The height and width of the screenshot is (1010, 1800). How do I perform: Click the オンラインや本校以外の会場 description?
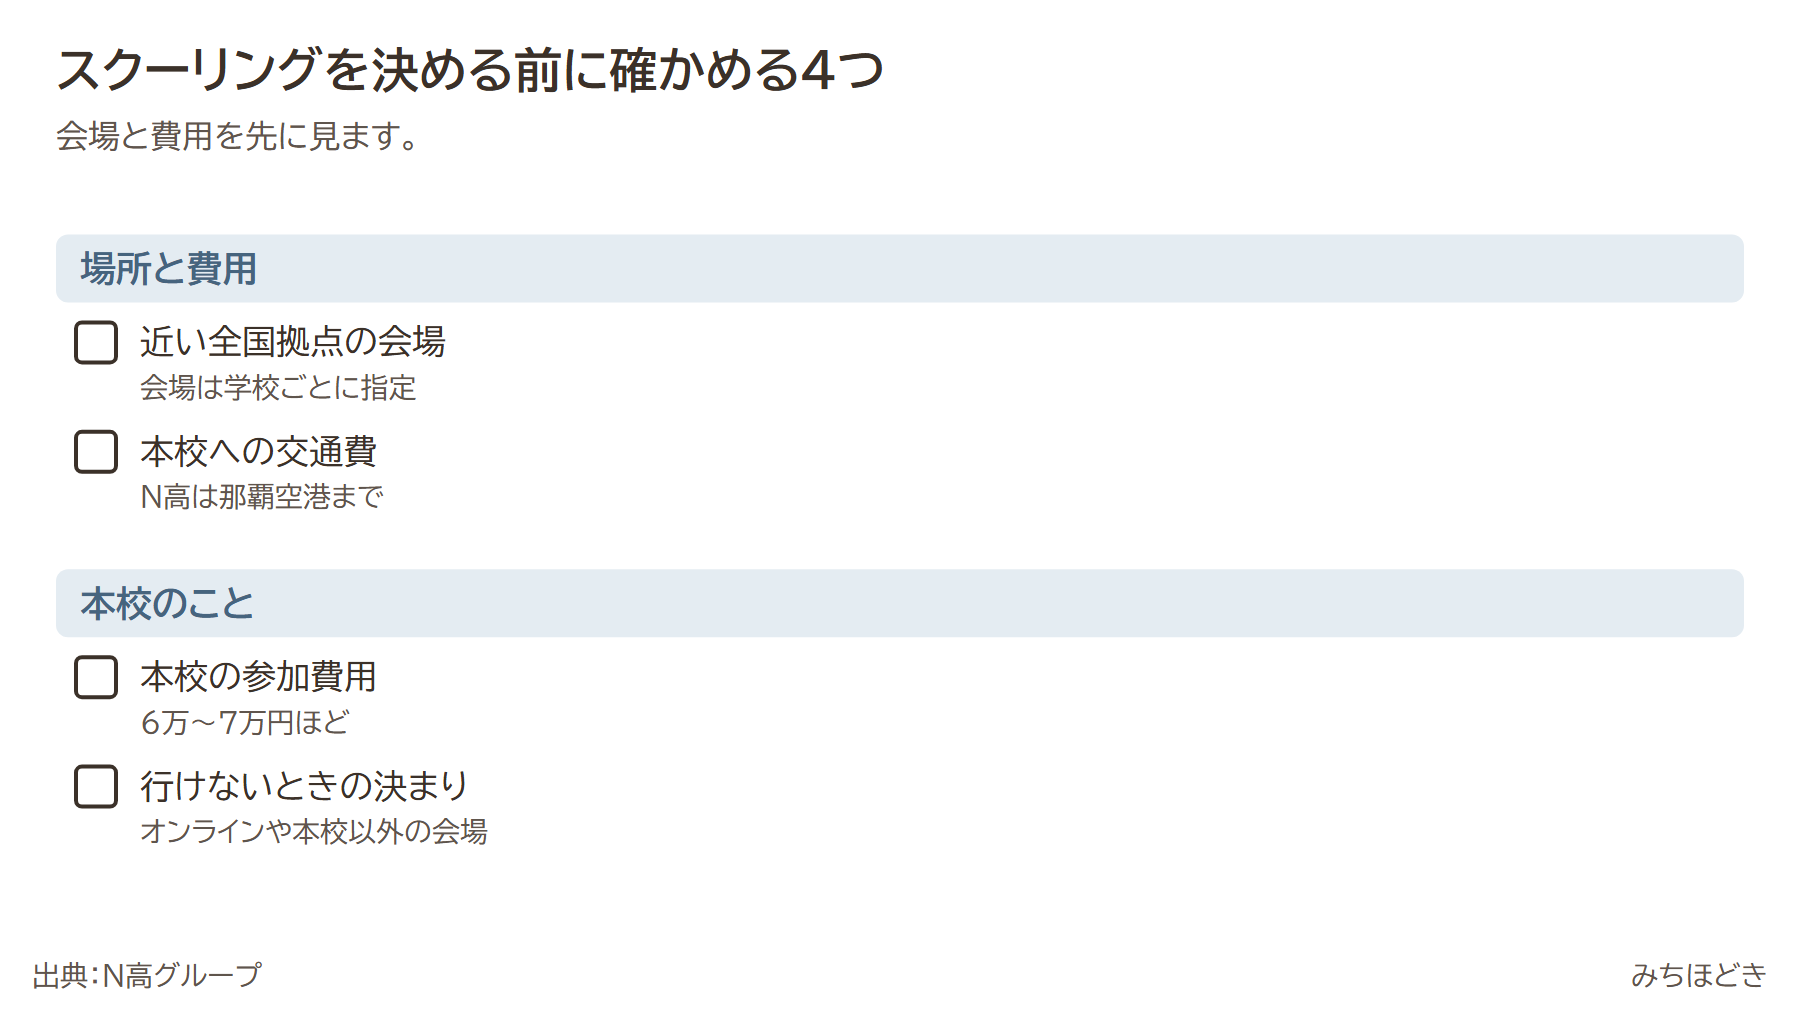[x=314, y=831]
